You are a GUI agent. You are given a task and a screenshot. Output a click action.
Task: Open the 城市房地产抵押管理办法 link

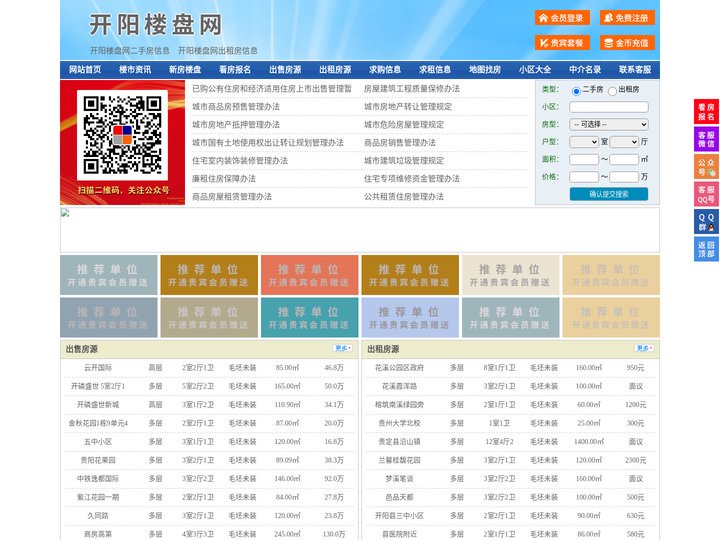pos(236,124)
